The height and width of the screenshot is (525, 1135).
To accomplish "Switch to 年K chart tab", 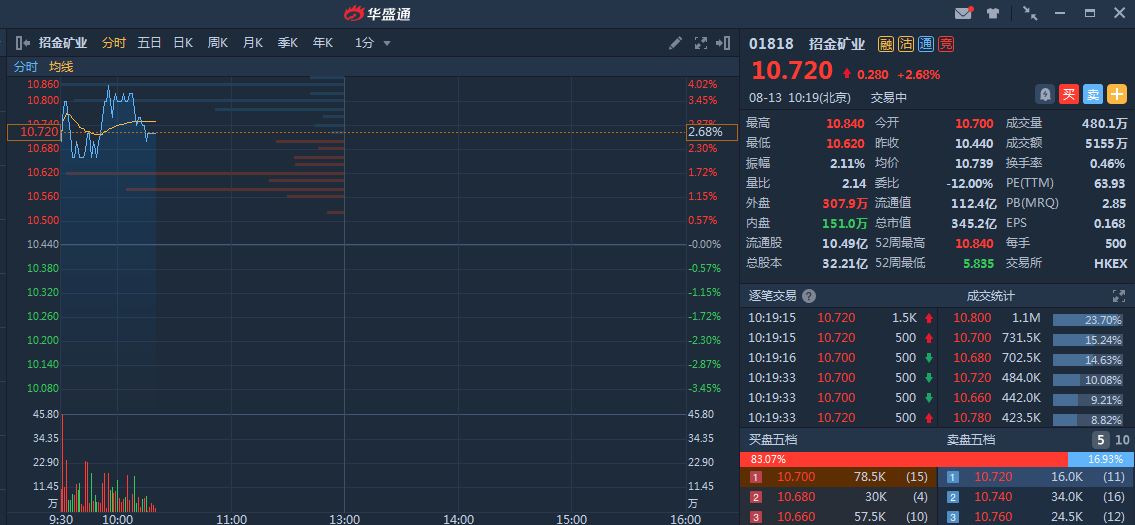I will tap(323, 43).
